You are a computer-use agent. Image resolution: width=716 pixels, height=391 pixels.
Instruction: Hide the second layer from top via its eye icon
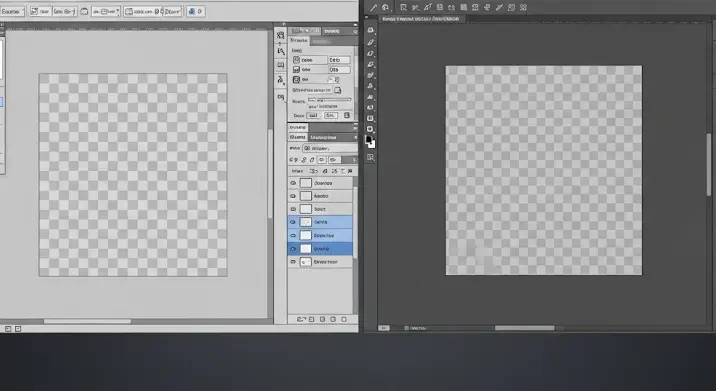click(293, 196)
